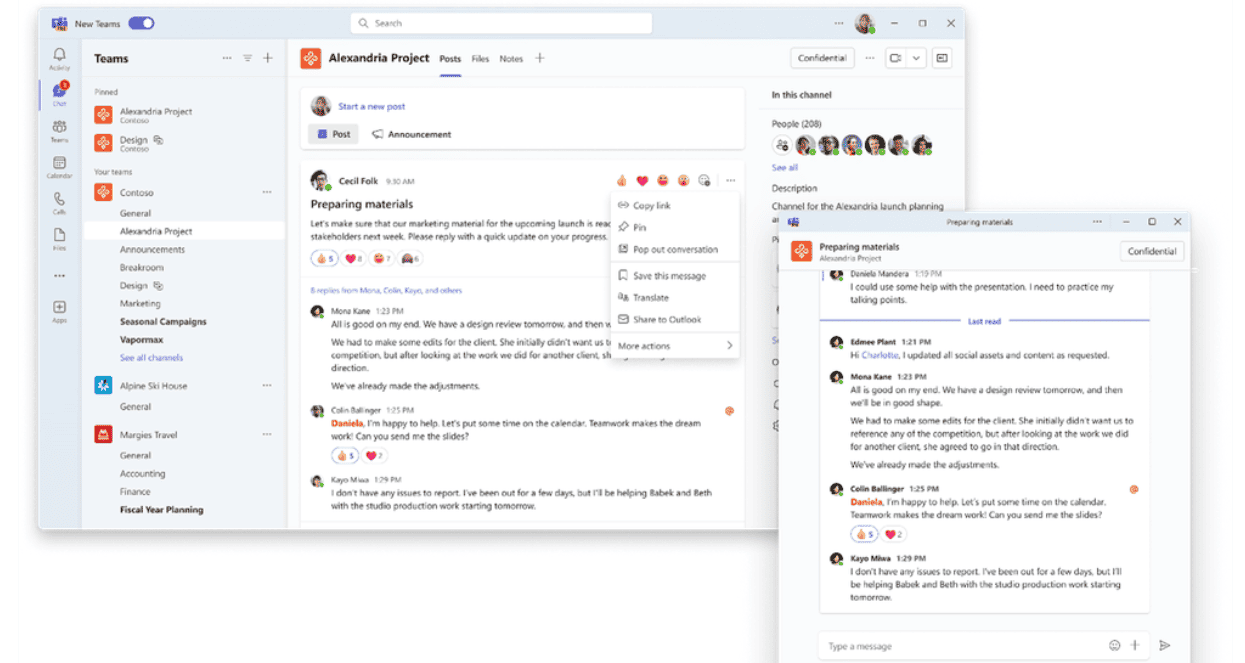Open the Seasonal Campaigns channel
1245x663 pixels.
pyautogui.click(x=163, y=322)
